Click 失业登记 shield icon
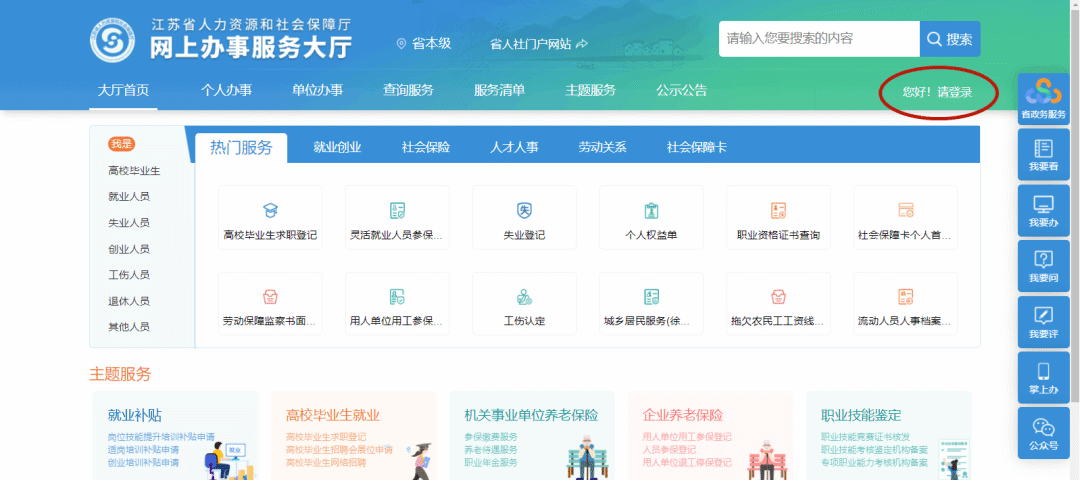This screenshot has width=1080, height=480. point(524,210)
